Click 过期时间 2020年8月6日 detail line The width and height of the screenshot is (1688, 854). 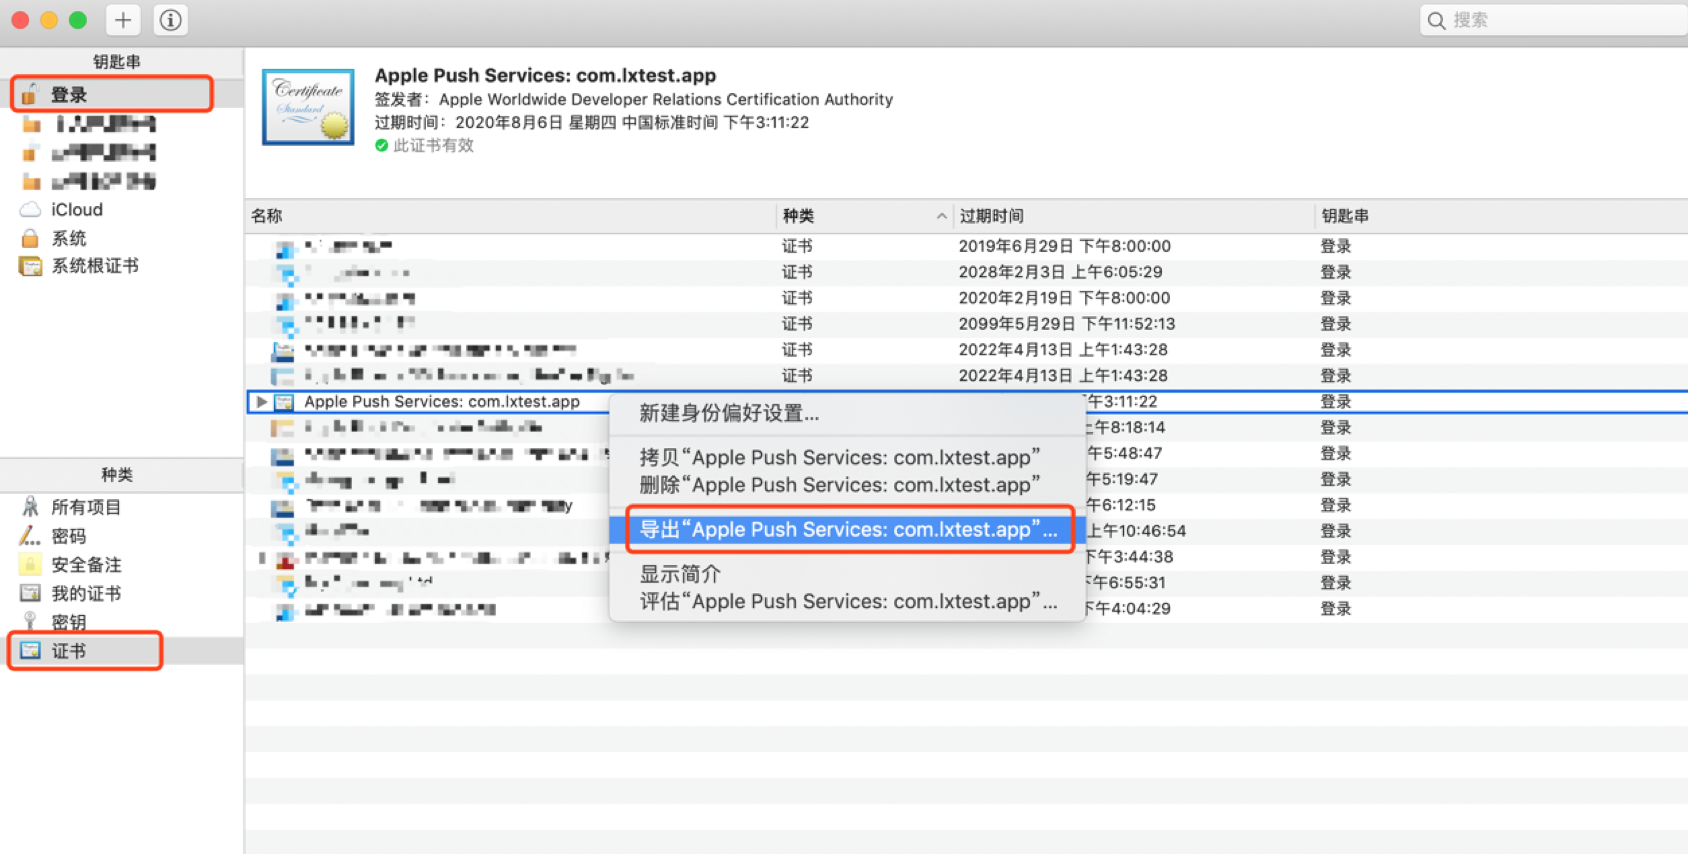point(592,122)
